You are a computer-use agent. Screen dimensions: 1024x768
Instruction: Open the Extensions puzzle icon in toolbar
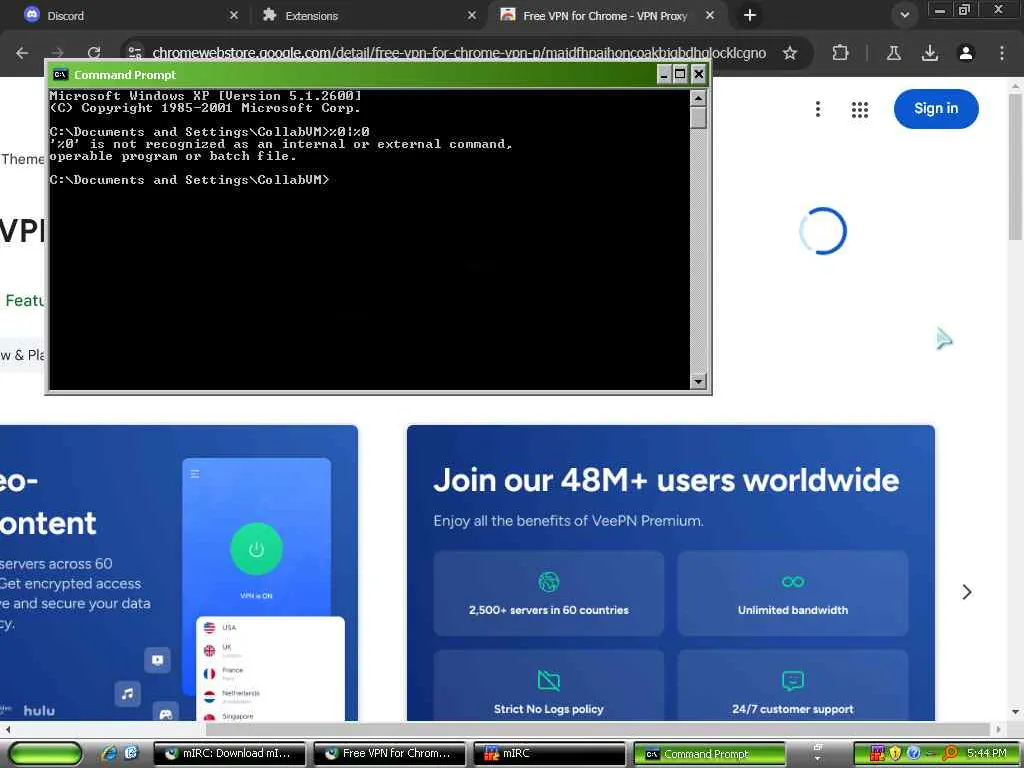pyautogui.click(x=840, y=53)
